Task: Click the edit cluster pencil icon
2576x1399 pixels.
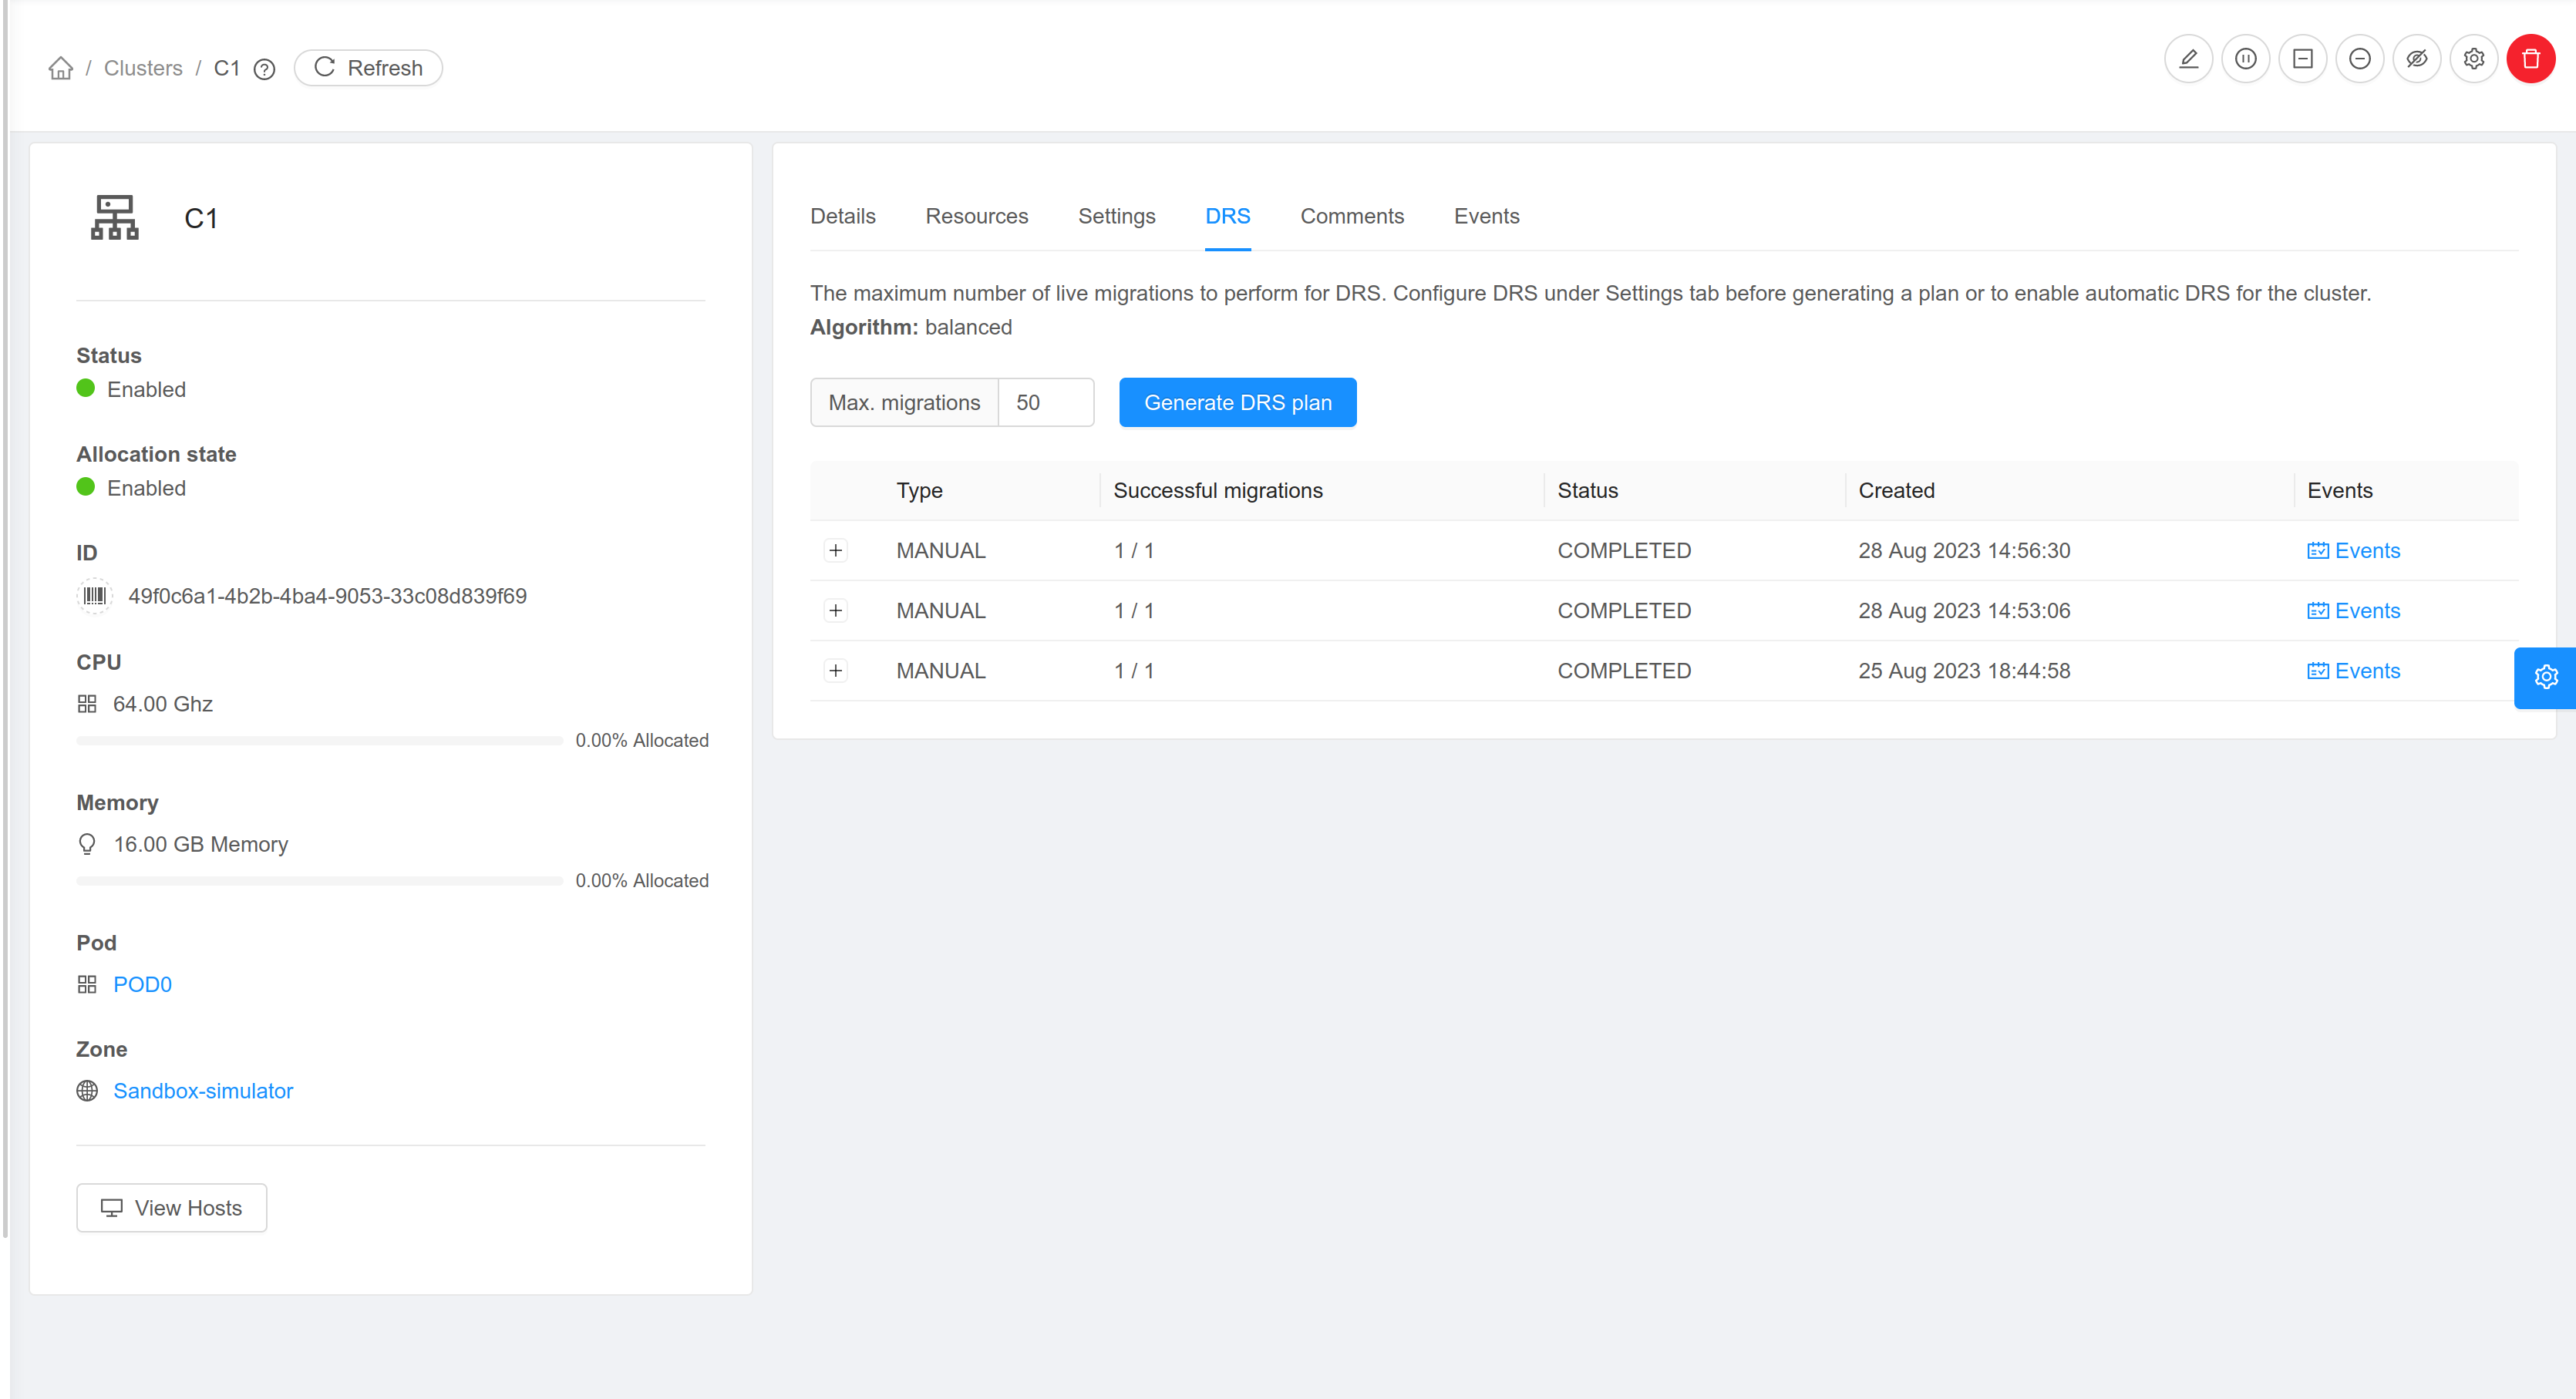Action: (x=2188, y=59)
